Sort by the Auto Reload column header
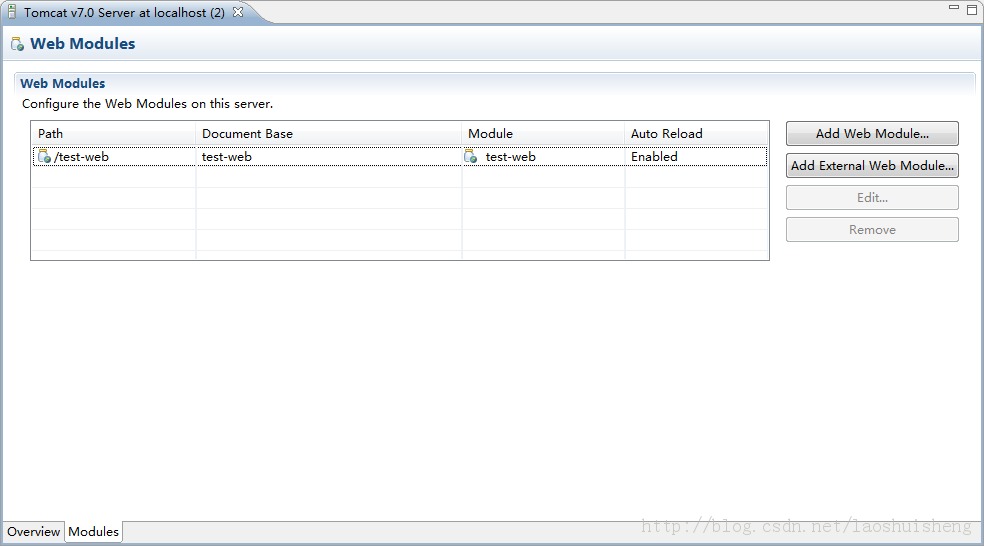Viewport: 984px width, 546px height. pyautogui.click(x=697, y=134)
